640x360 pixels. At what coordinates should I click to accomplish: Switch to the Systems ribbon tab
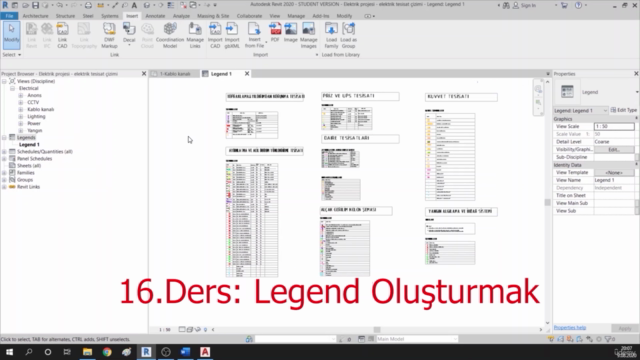pyautogui.click(x=110, y=16)
